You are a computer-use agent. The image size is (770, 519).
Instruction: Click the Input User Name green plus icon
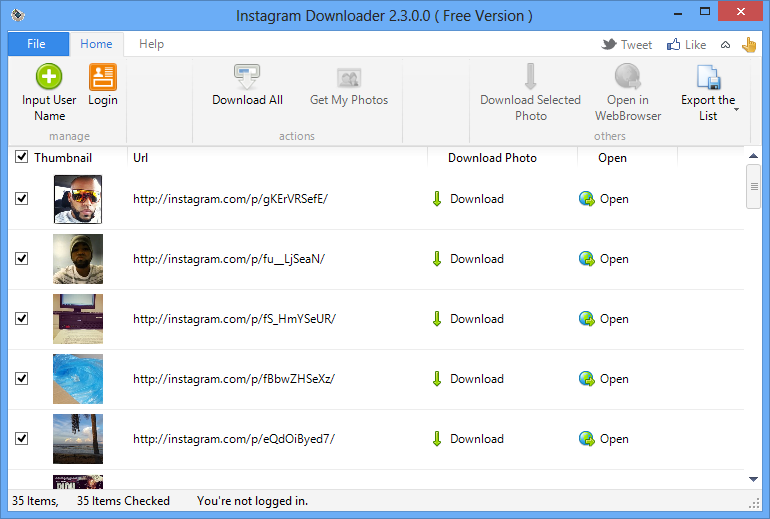[x=49, y=77]
